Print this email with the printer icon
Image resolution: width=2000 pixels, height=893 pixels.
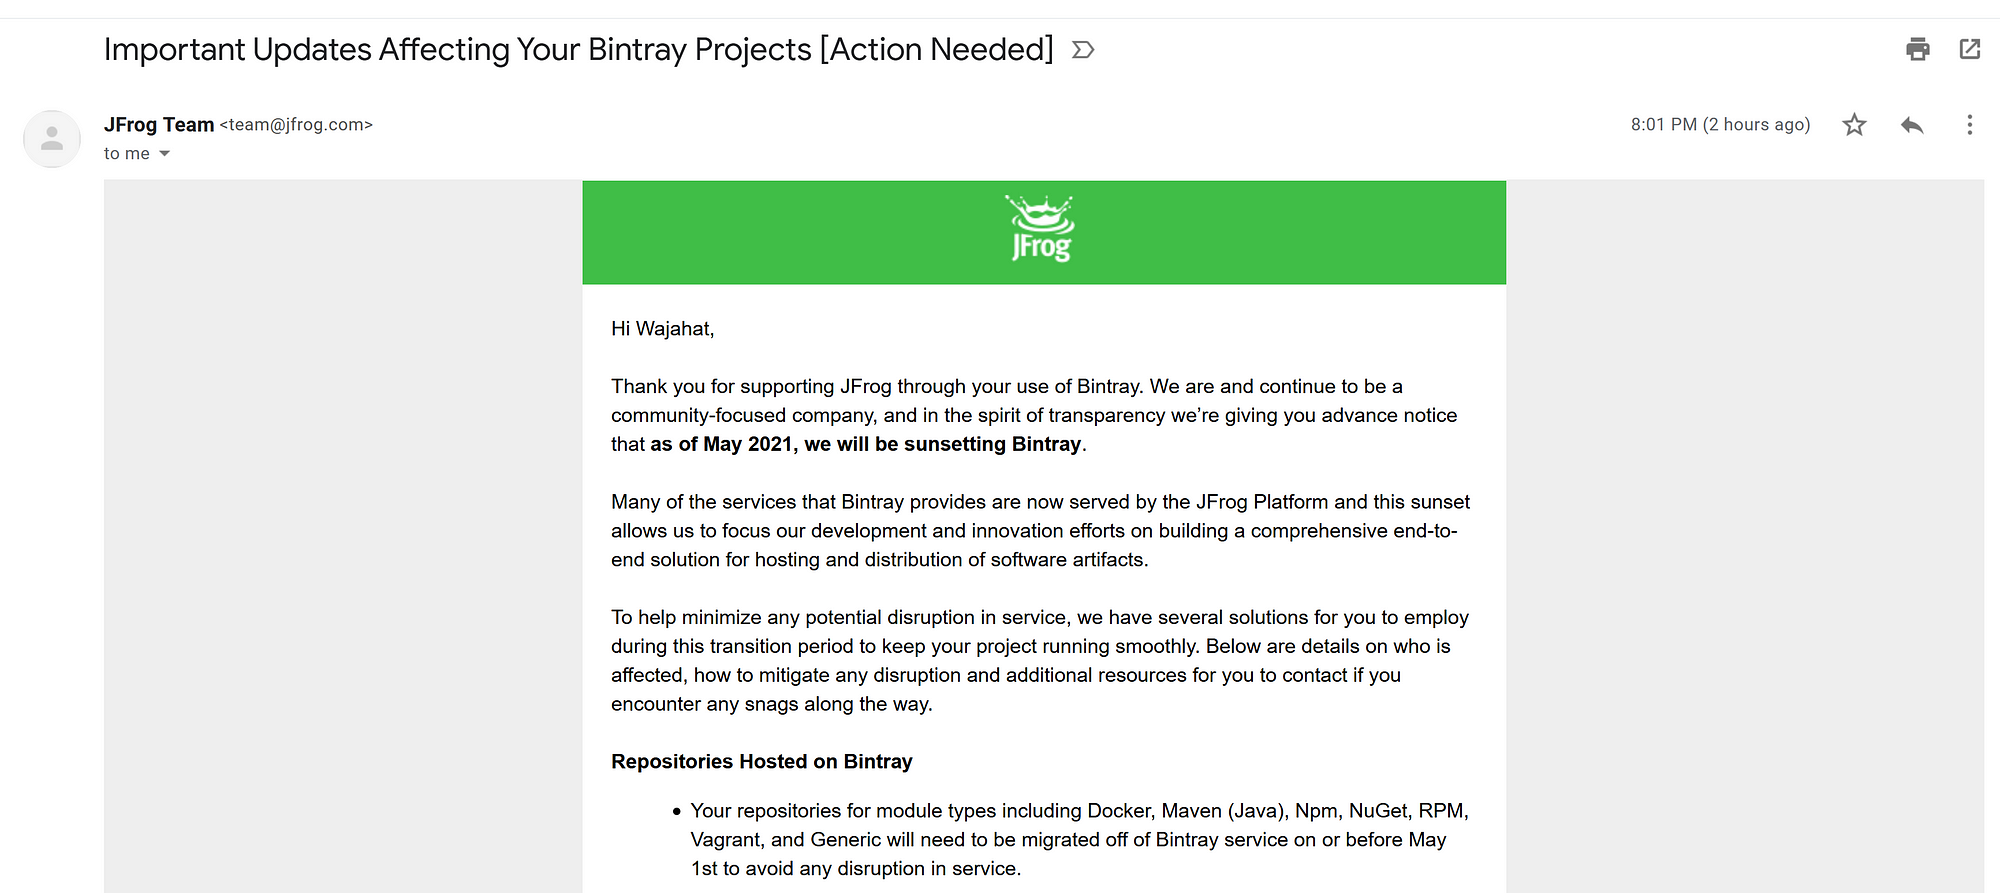1917,49
